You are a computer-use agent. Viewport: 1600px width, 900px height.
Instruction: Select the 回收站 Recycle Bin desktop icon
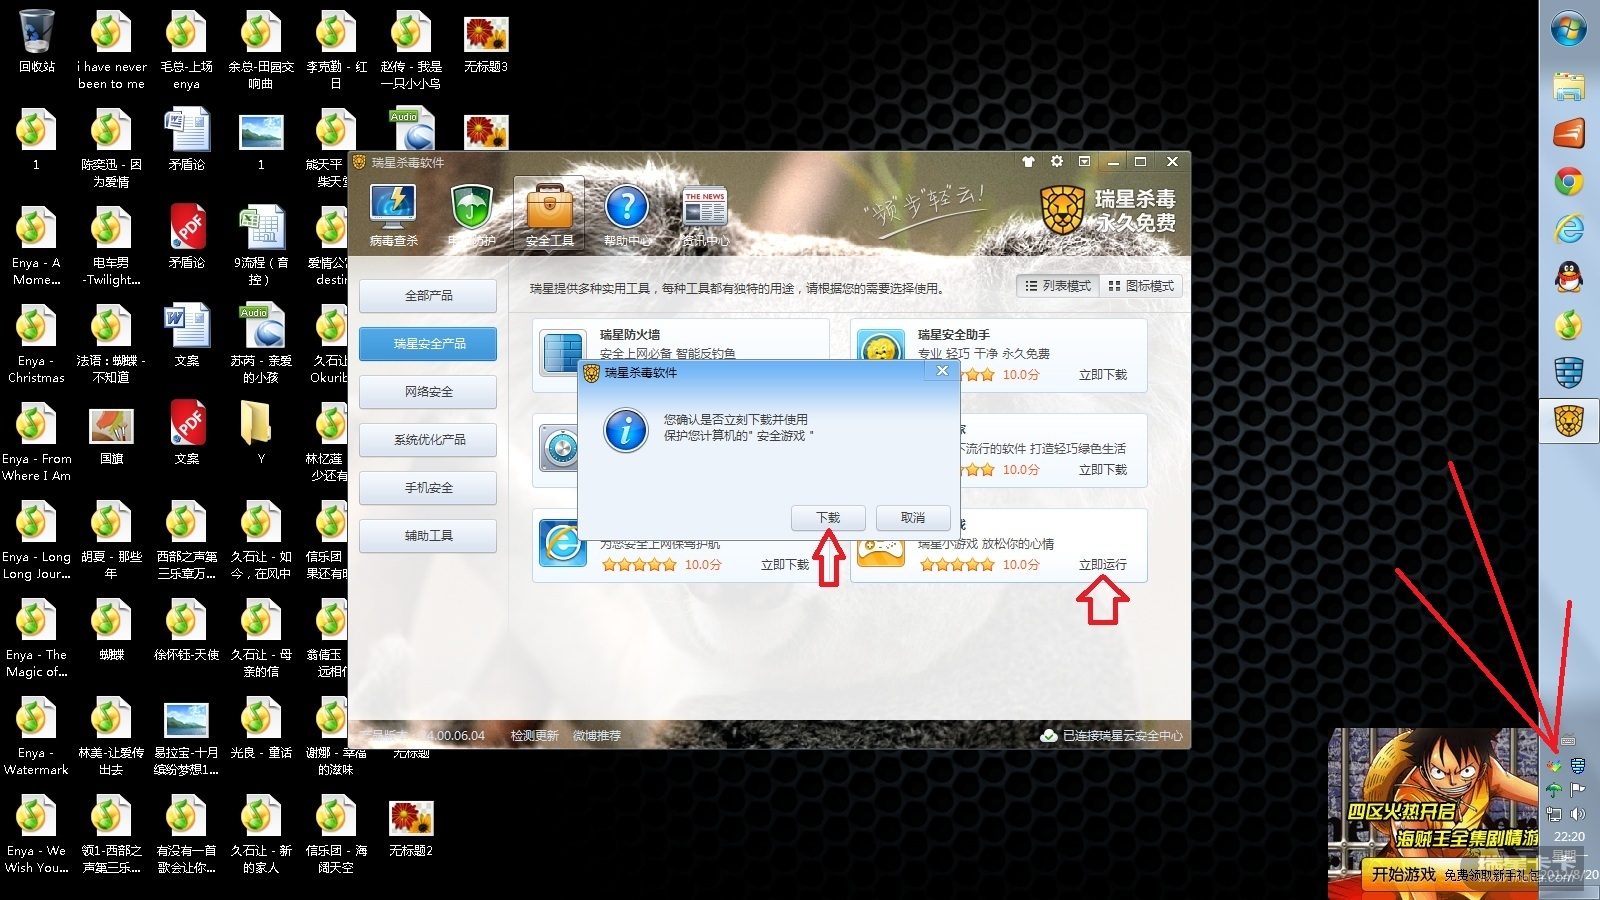(36, 42)
